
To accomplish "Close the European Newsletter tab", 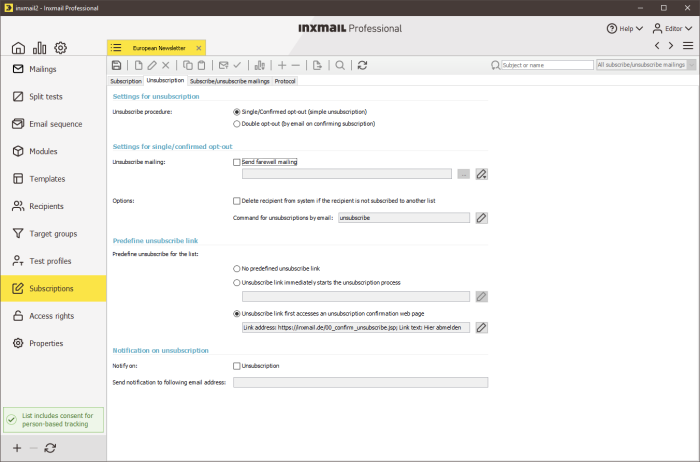I will (x=199, y=48).
